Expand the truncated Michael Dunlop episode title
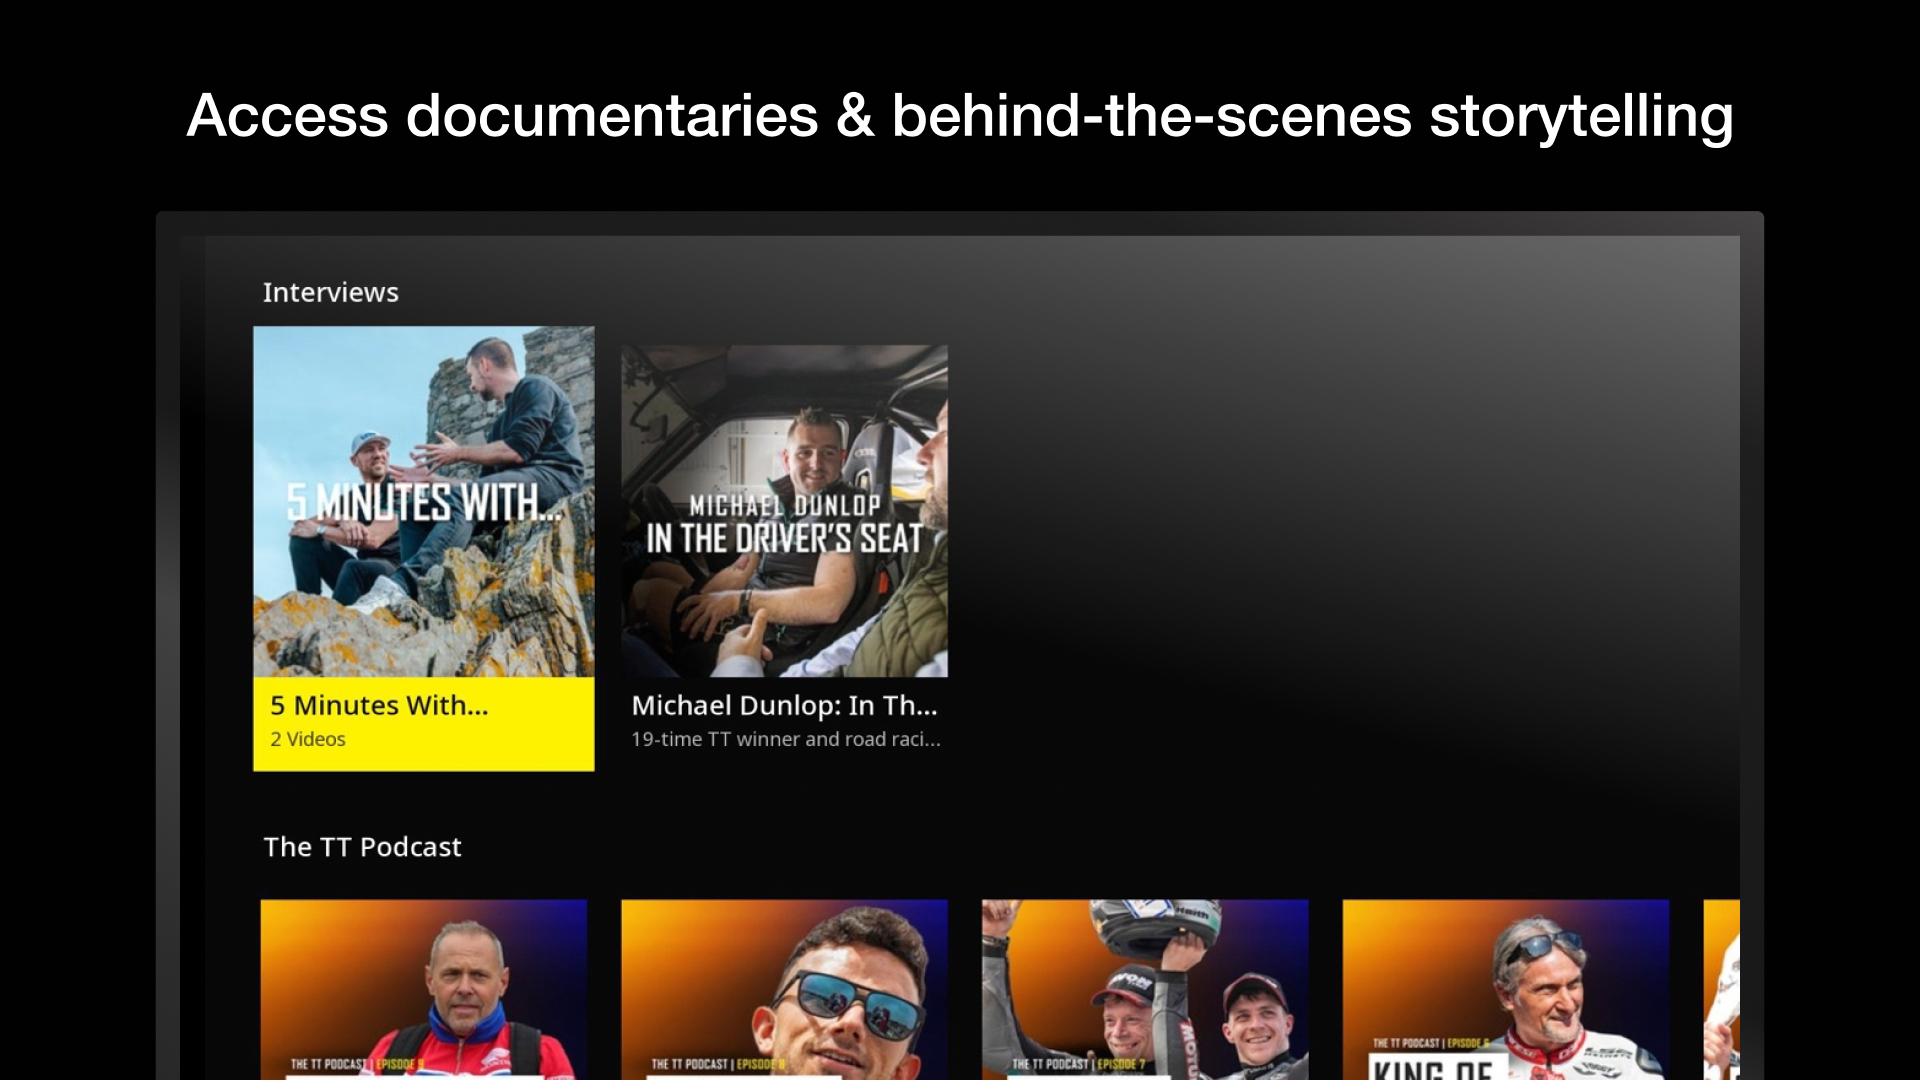 point(784,705)
